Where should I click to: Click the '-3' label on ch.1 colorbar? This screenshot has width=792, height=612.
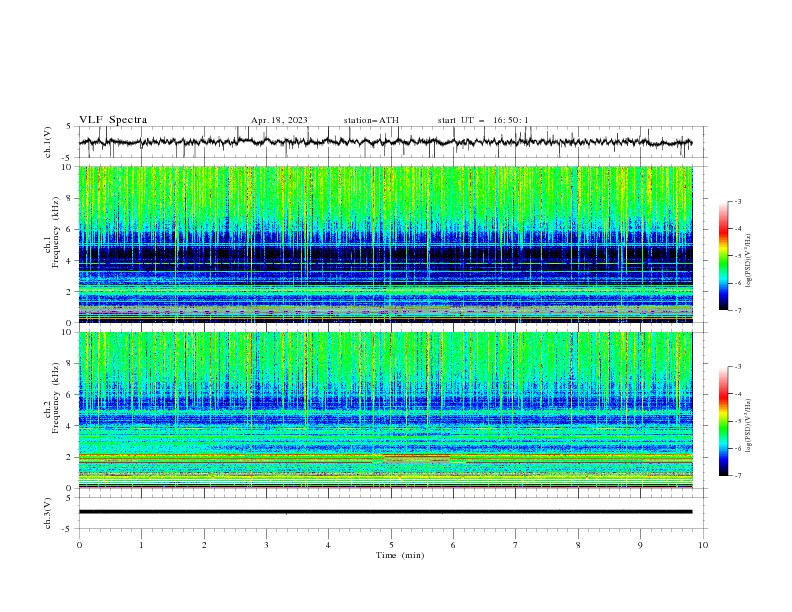(738, 201)
